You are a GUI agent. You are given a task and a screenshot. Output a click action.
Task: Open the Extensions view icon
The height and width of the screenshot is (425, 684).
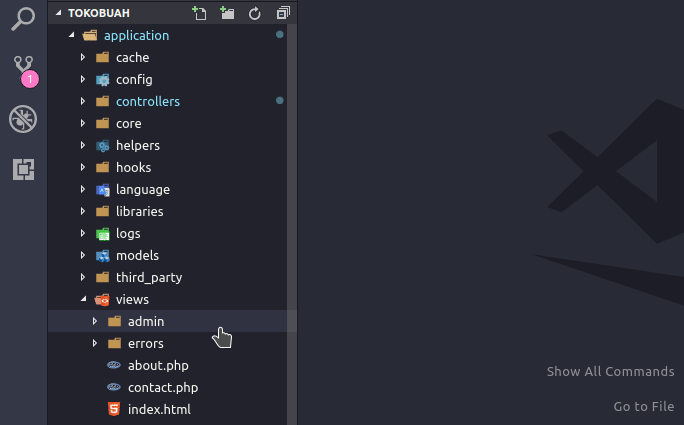[x=24, y=169]
